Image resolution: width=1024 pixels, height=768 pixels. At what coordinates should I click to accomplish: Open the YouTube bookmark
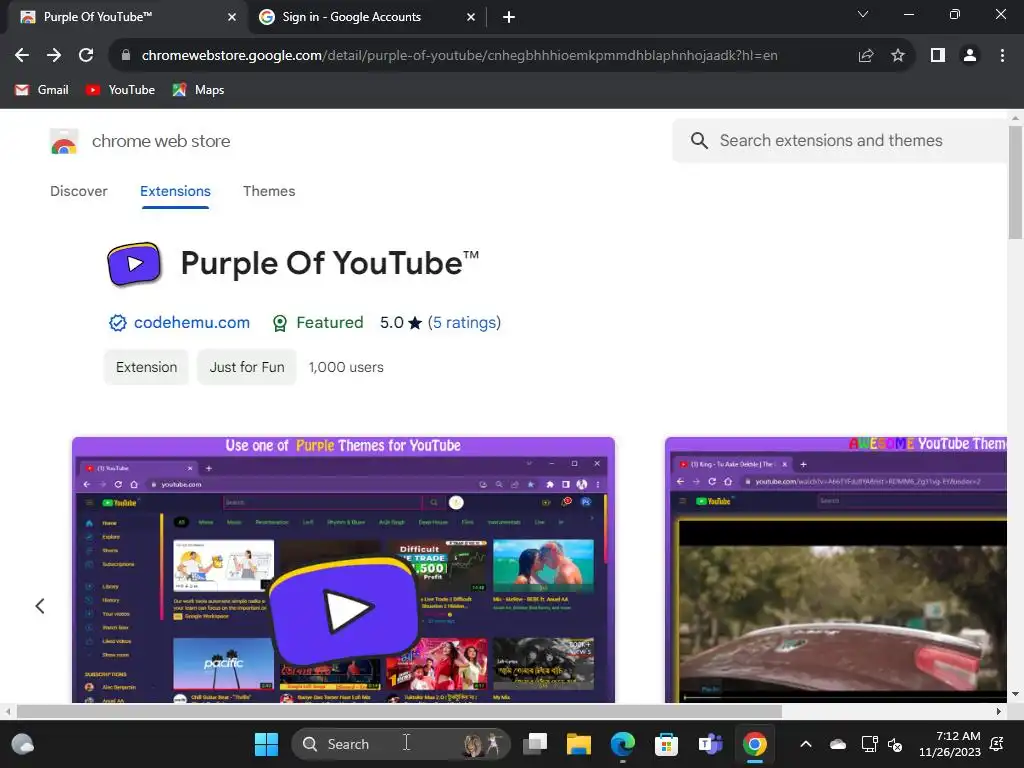coord(120,90)
